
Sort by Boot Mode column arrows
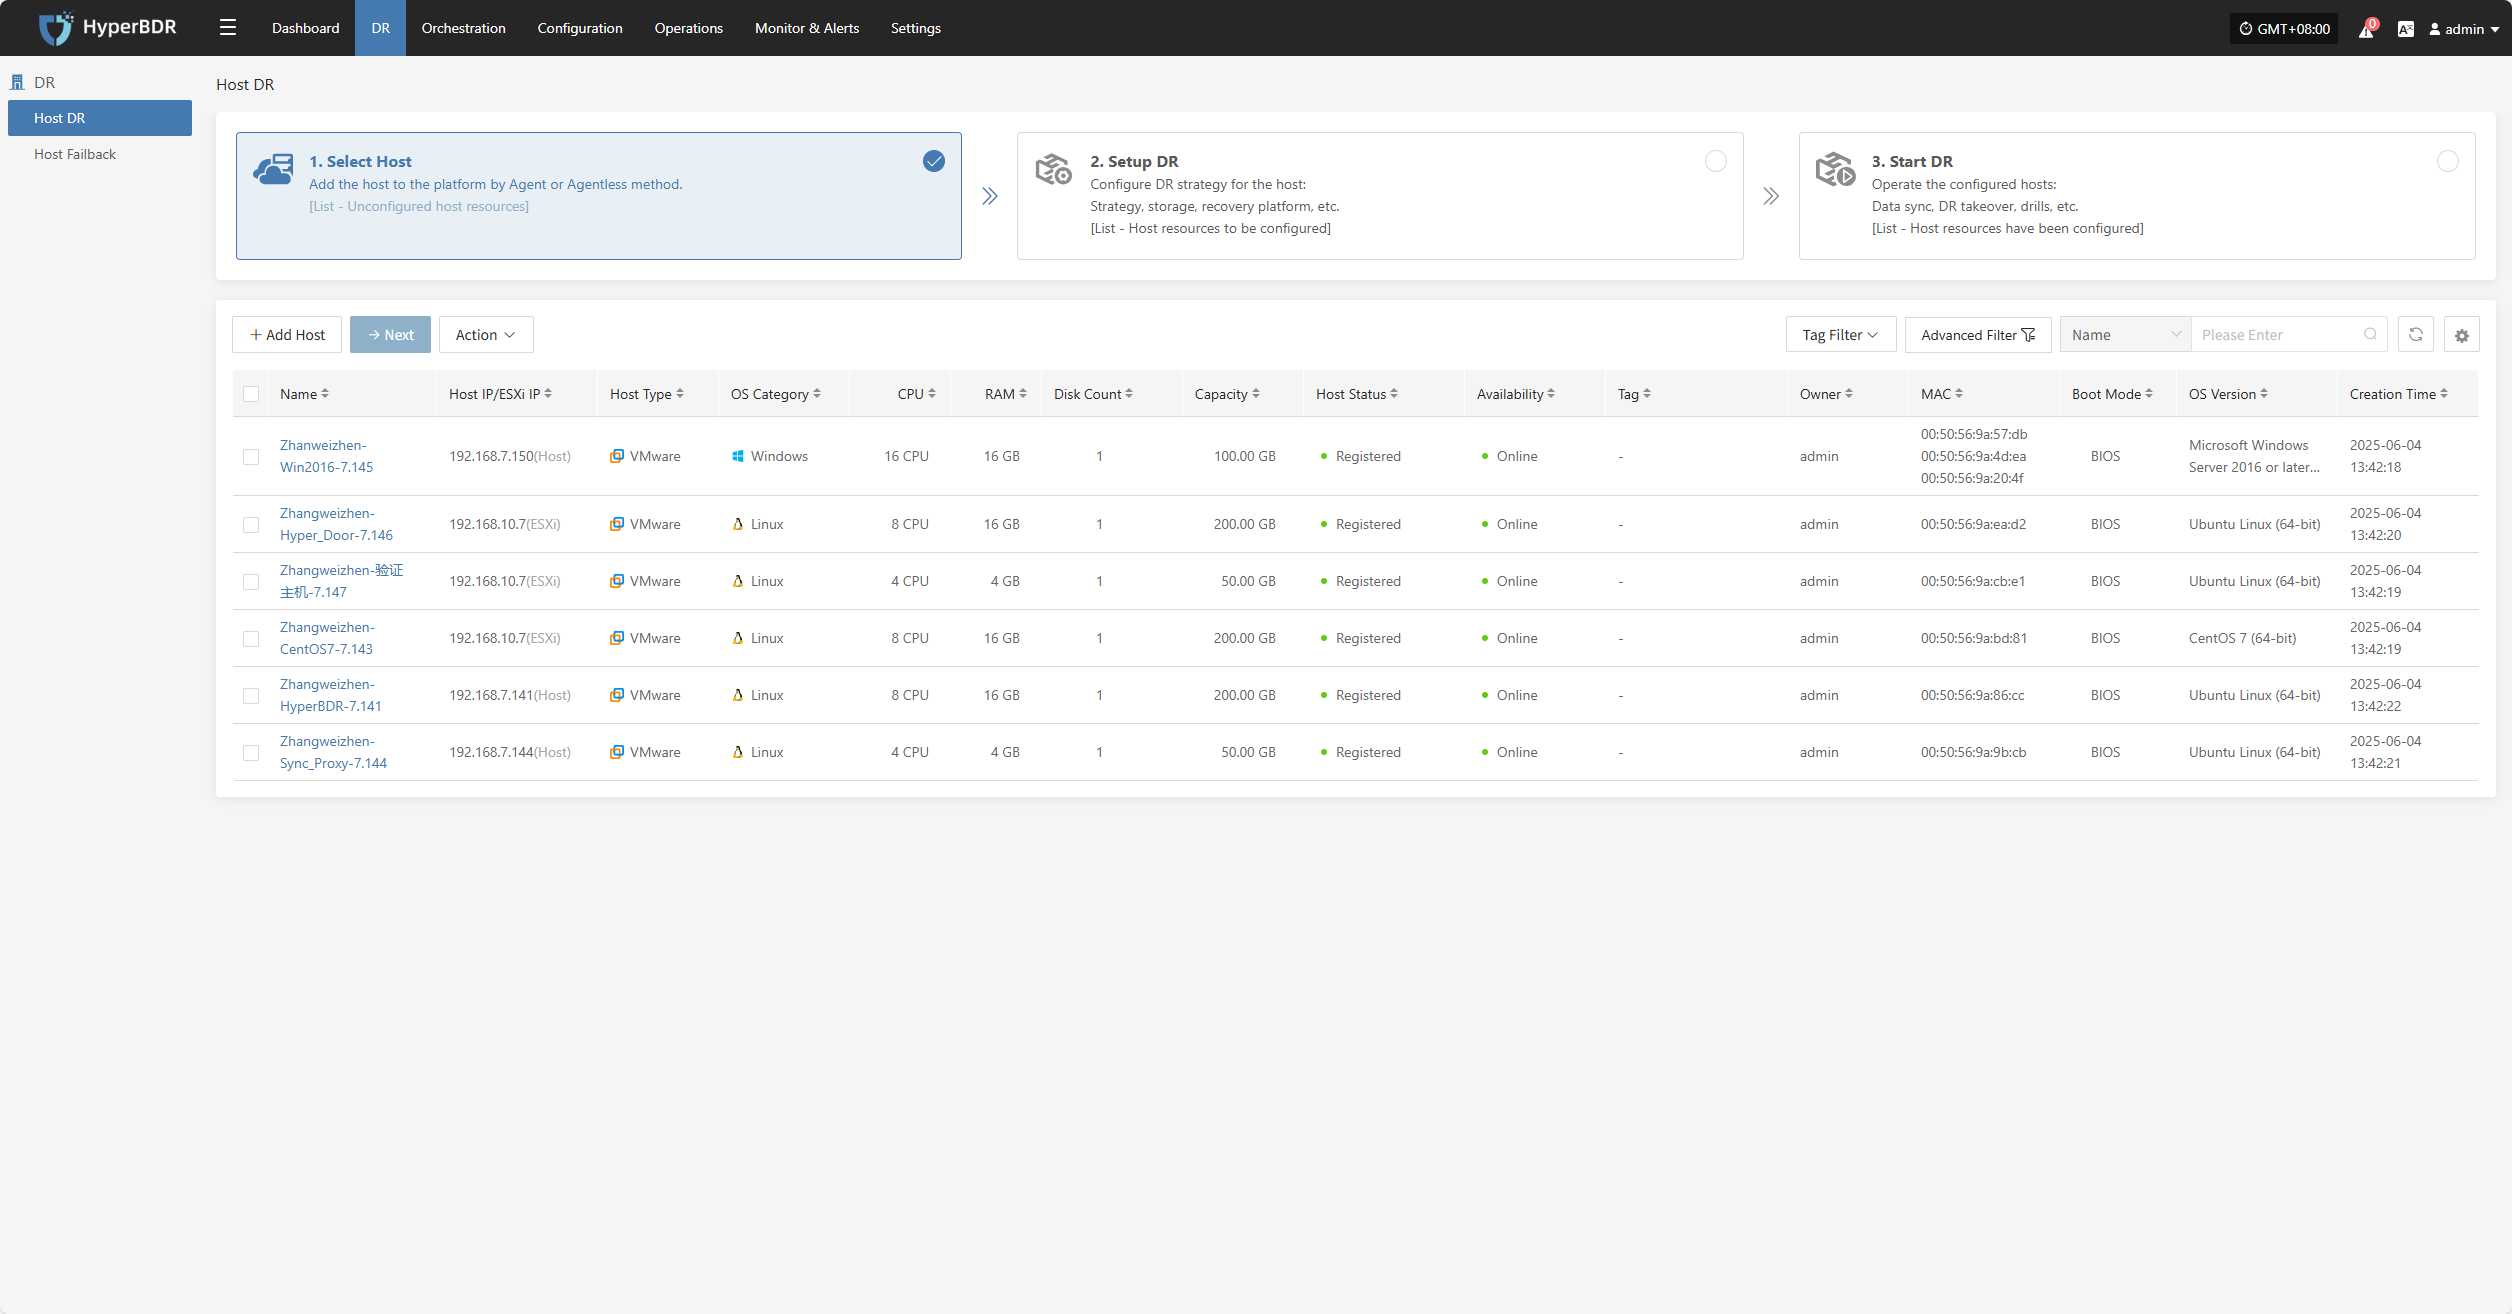point(2149,394)
